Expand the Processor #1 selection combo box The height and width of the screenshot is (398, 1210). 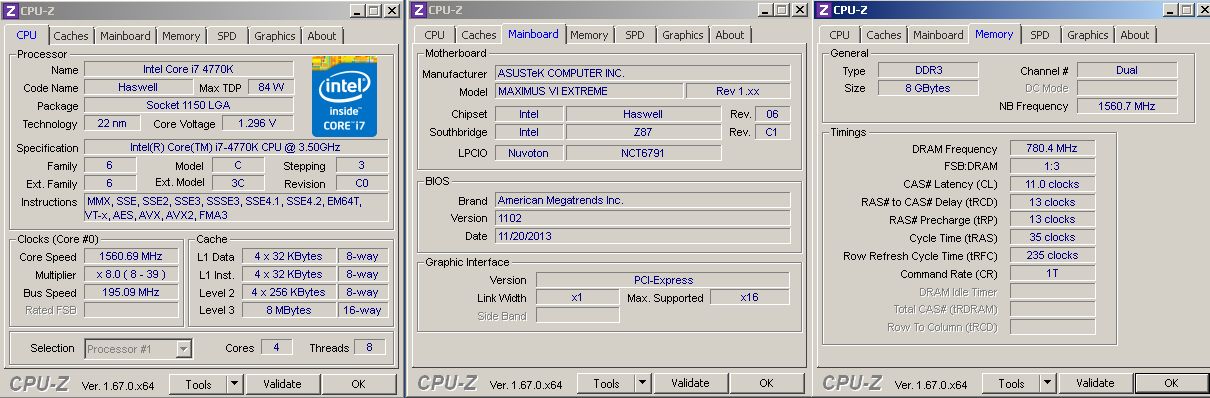[x=183, y=349]
